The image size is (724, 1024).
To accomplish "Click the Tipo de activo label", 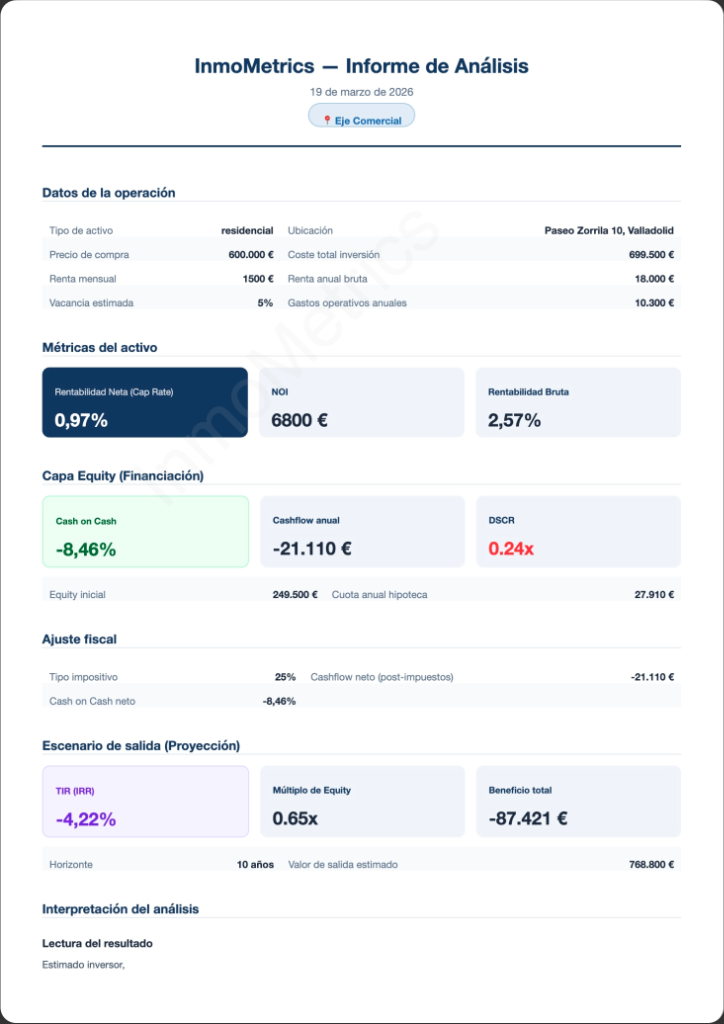I will click(81, 231).
